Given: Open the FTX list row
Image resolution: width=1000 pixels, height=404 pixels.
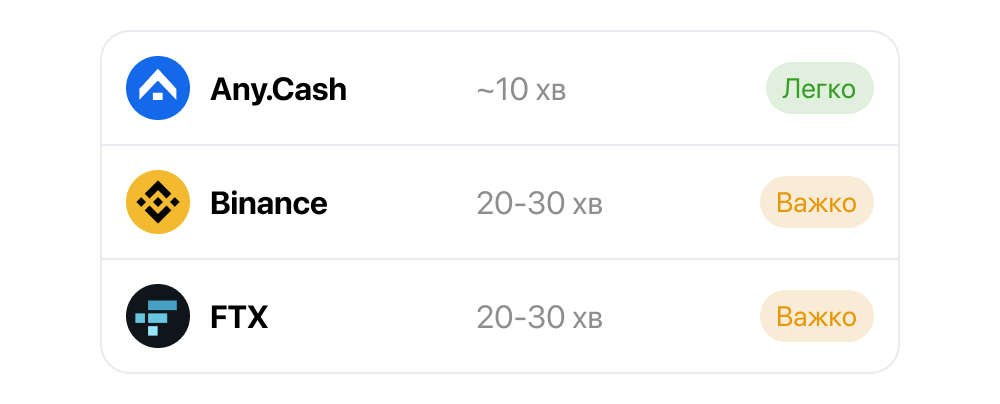Looking at the screenshot, I should pyautogui.click(x=500, y=316).
